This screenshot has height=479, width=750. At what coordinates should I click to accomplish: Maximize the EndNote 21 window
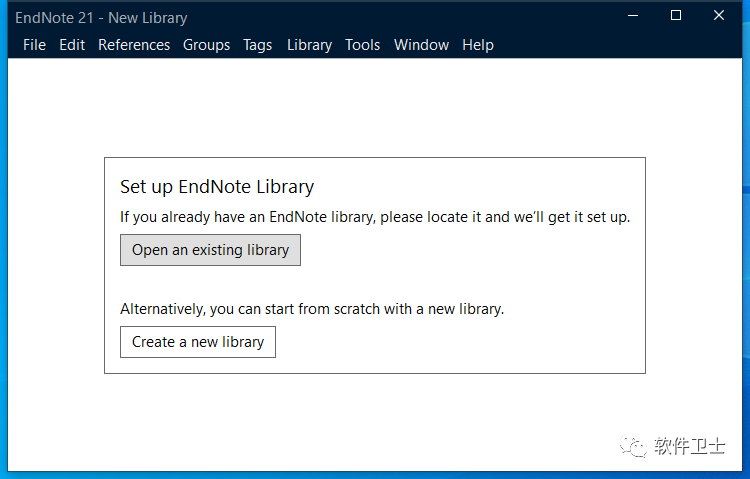[x=676, y=16]
